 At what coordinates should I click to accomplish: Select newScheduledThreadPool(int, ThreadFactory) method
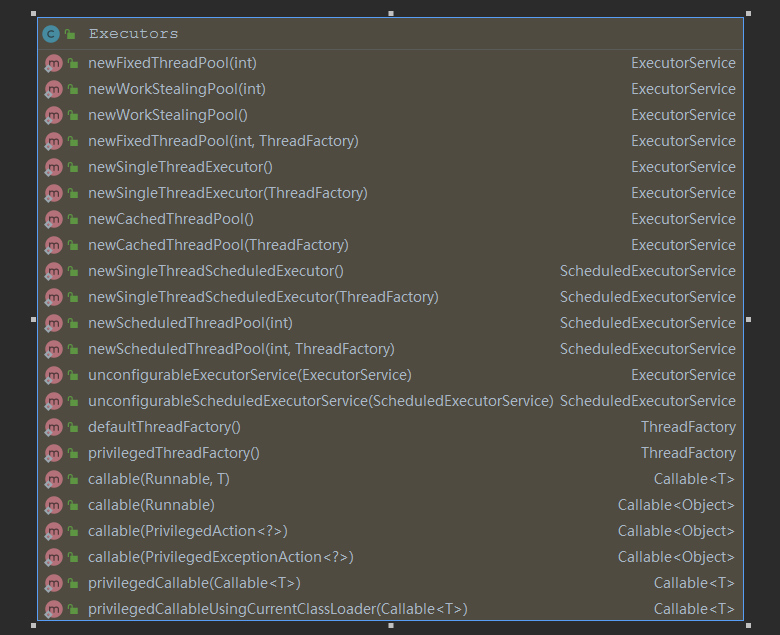241,349
